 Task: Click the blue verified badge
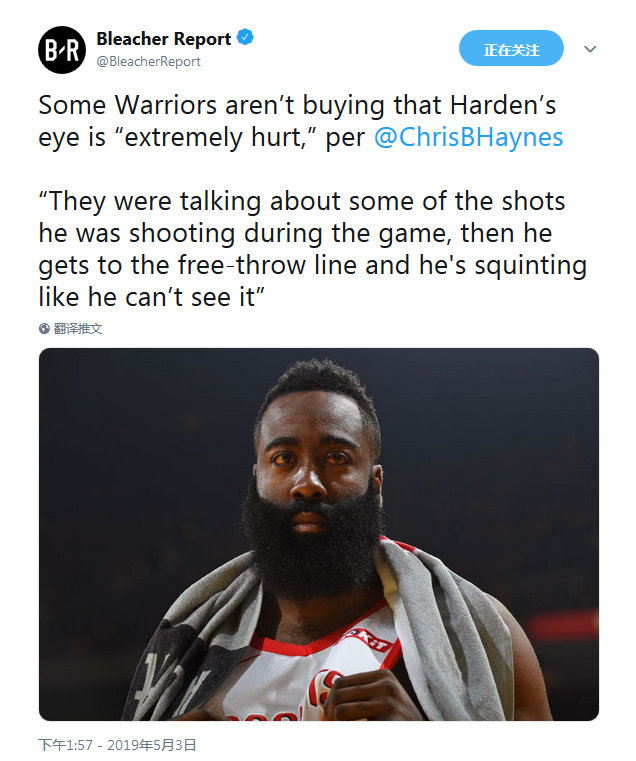coord(245,37)
